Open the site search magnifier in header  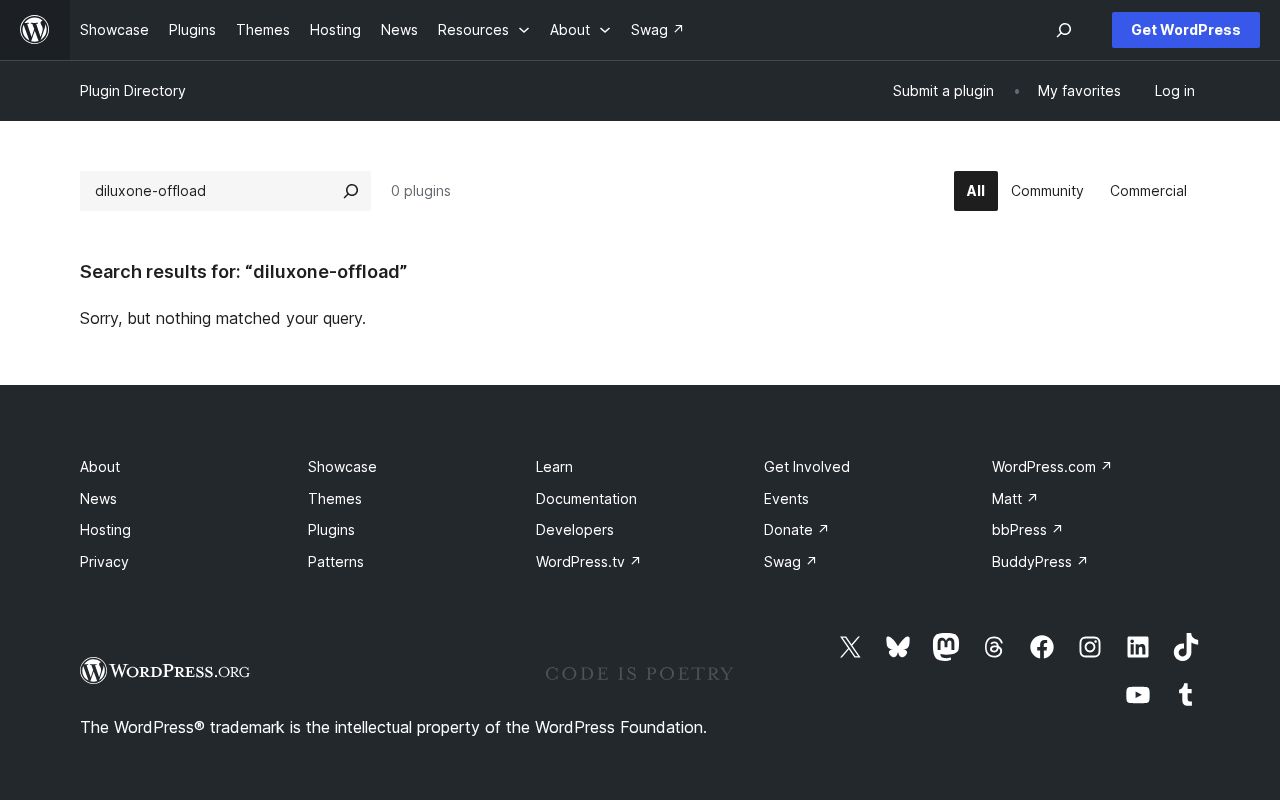(1064, 30)
